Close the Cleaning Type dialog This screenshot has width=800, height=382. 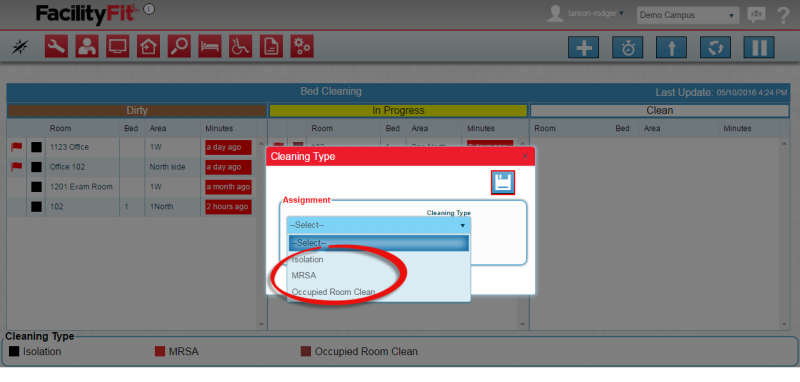pyautogui.click(x=526, y=156)
